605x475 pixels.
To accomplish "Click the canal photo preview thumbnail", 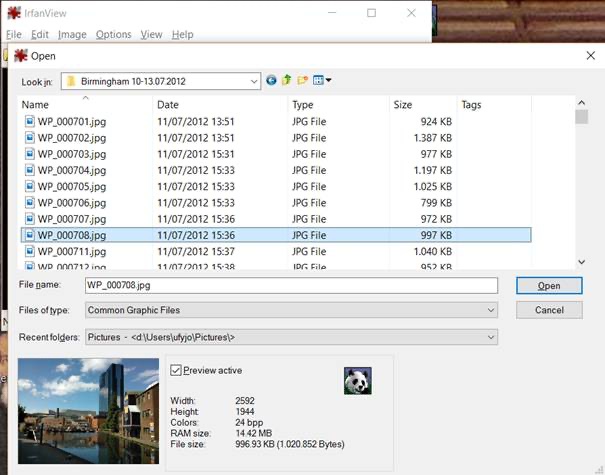I will (x=88, y=411).
